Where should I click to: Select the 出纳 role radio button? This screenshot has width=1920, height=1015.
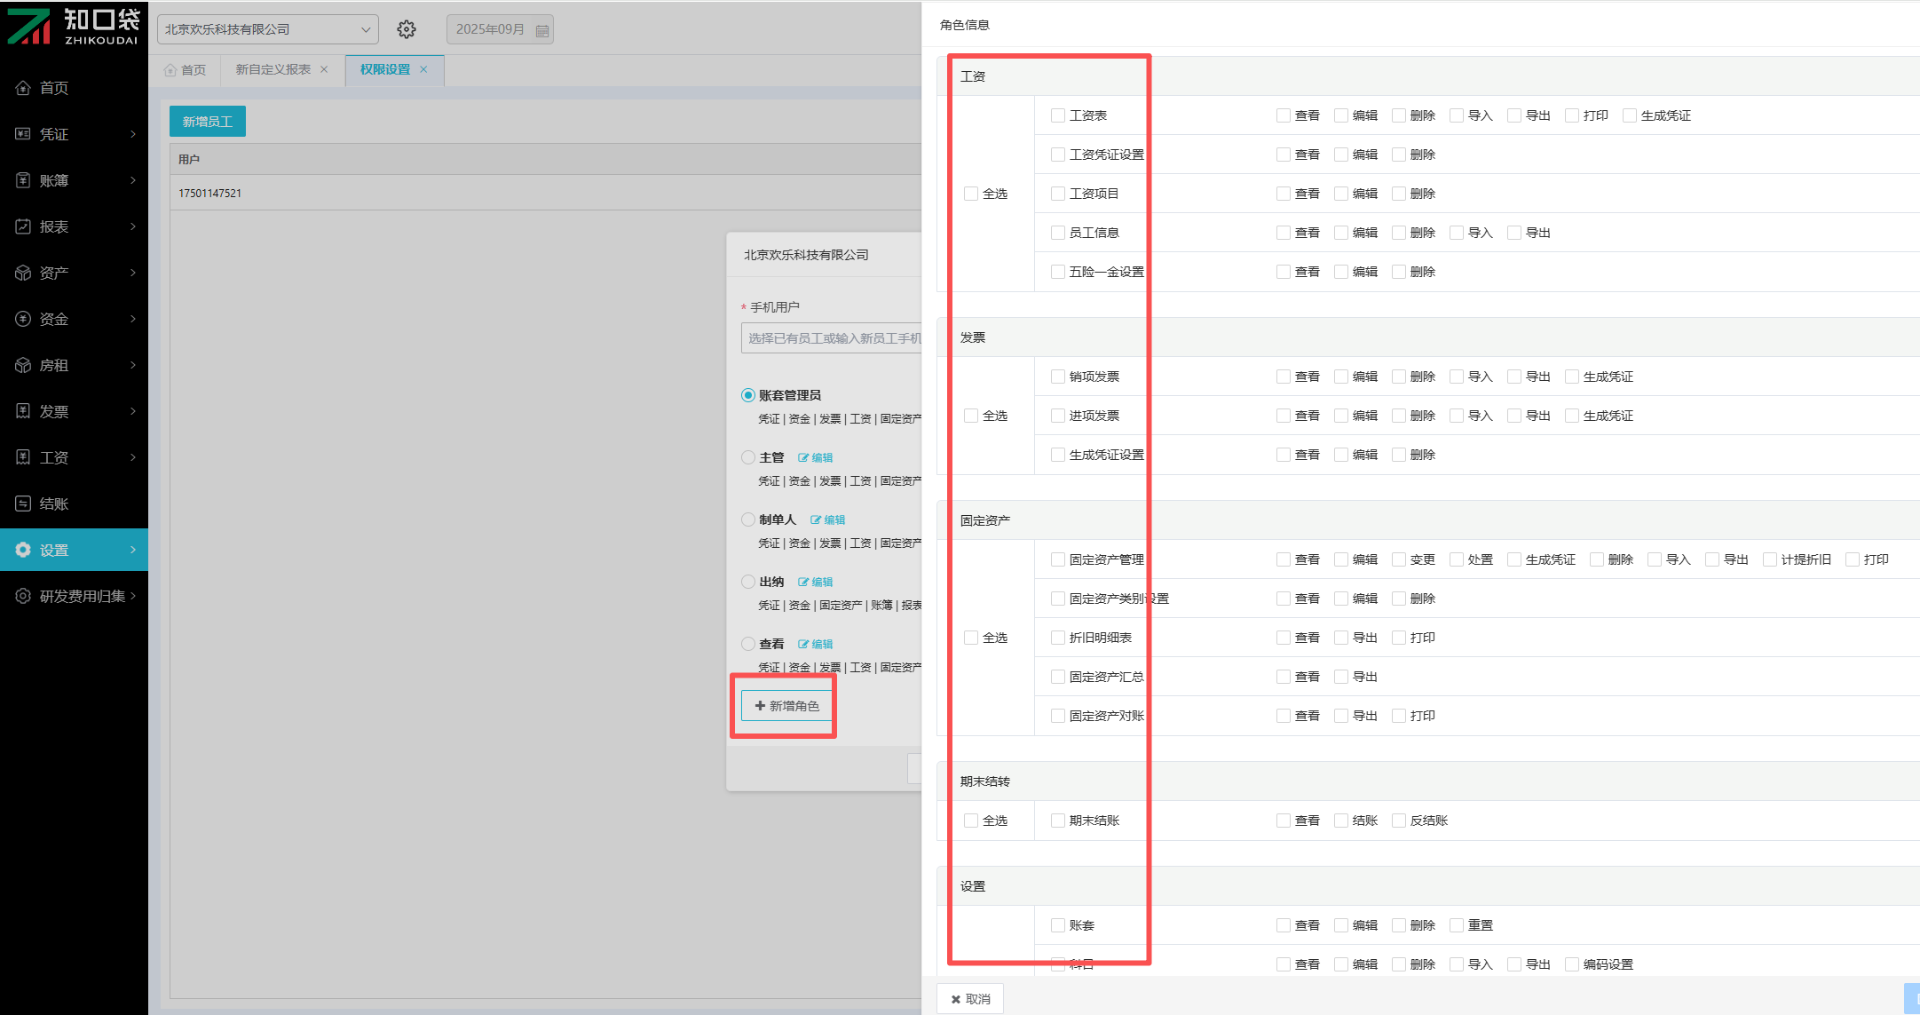(748, 582)
